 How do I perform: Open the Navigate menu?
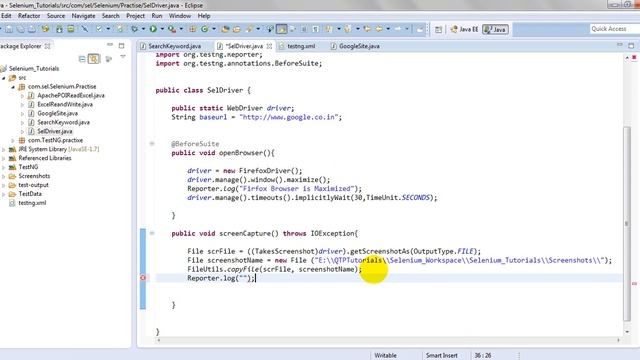click(x=83, y=16)
